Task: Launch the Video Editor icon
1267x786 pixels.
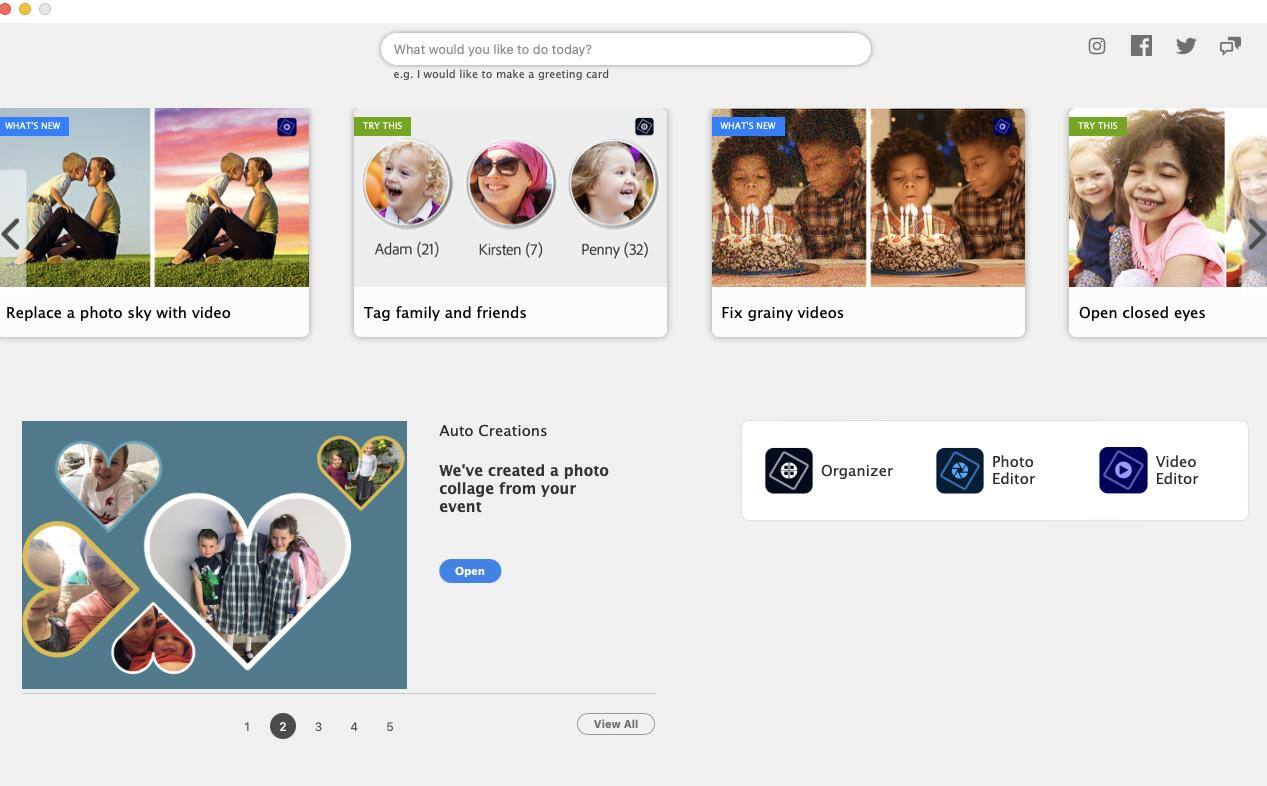Action: click(1123, 471)
